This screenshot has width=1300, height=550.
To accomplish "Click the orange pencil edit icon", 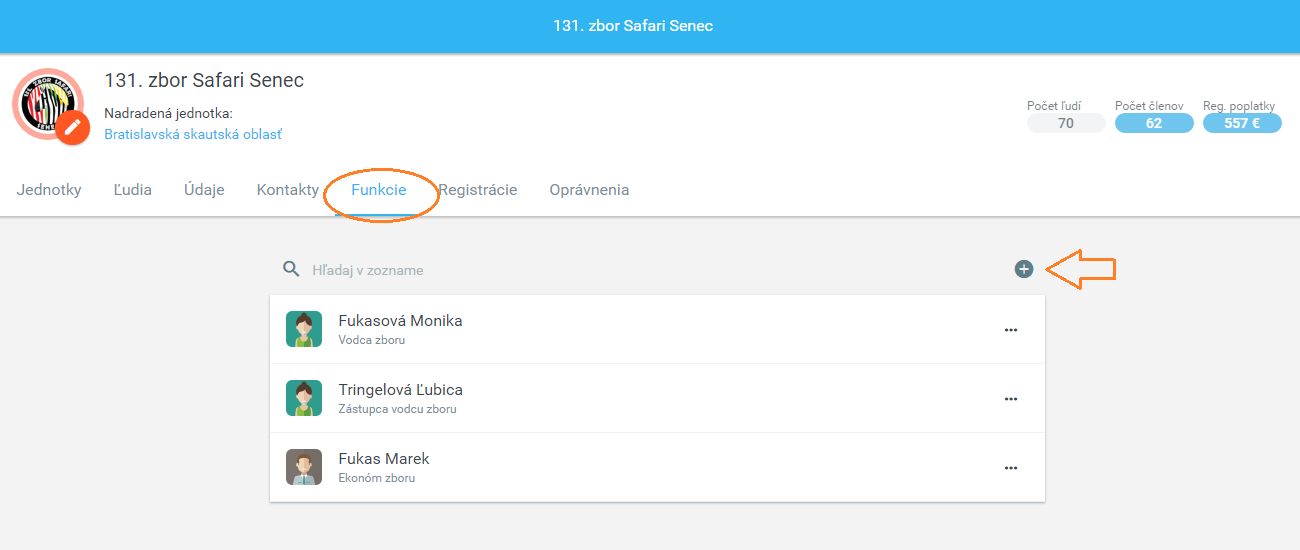I will 72,128.
